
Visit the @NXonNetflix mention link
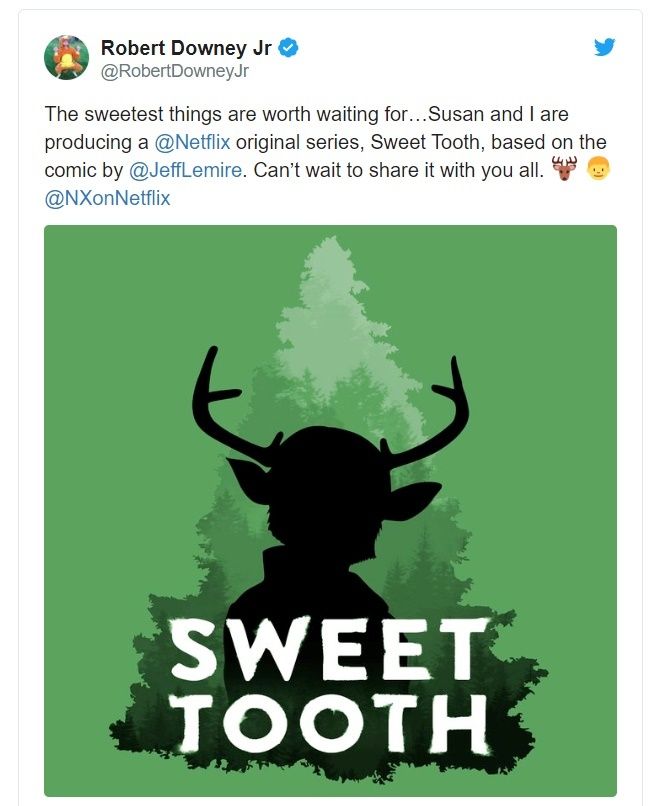point(107,198)
